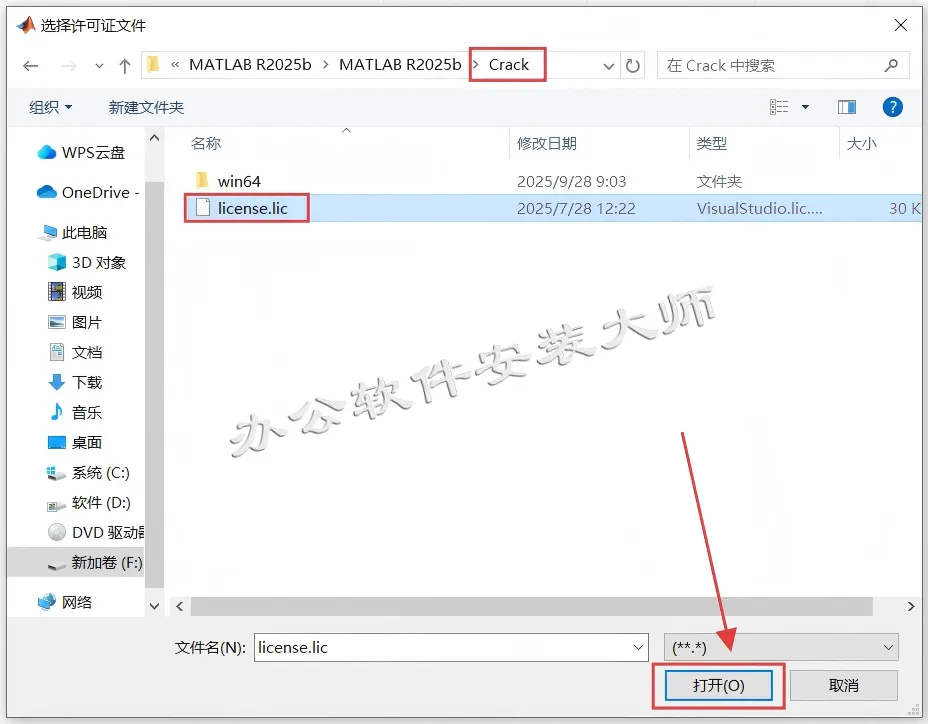Click the 桌面 desktop icon
Viewport: 928px width, 724px height.
pyautogui.click(x=57, y=442)
